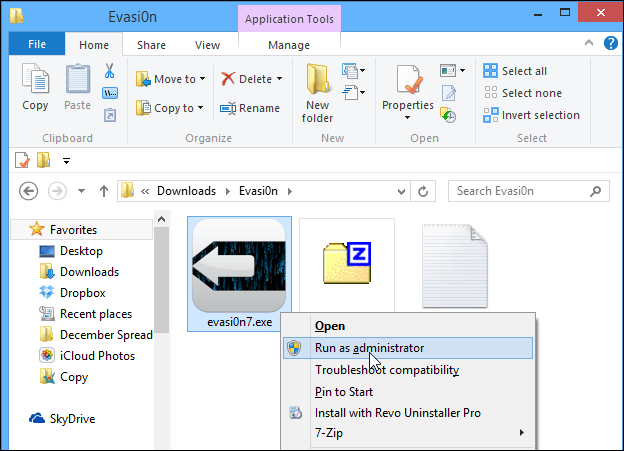Image resolution: width=624 pixels, height=451 pixels.
Task: Choose Pin to Start
Action: (408, 392)
